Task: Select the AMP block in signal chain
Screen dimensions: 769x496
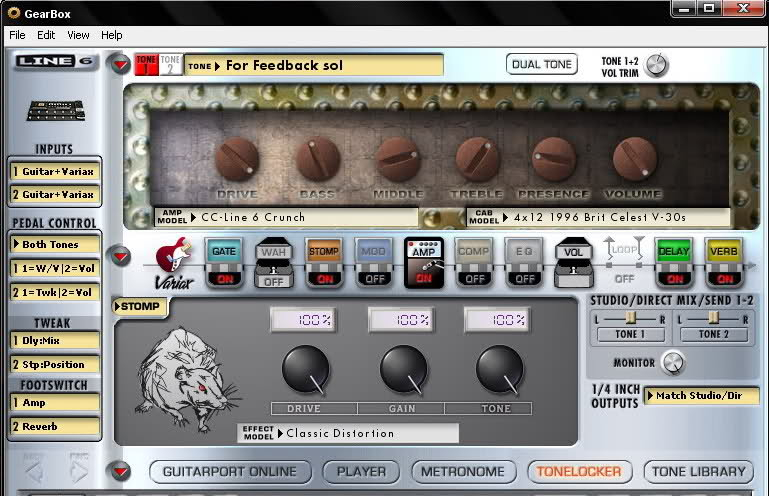Action: click(423, 254)
